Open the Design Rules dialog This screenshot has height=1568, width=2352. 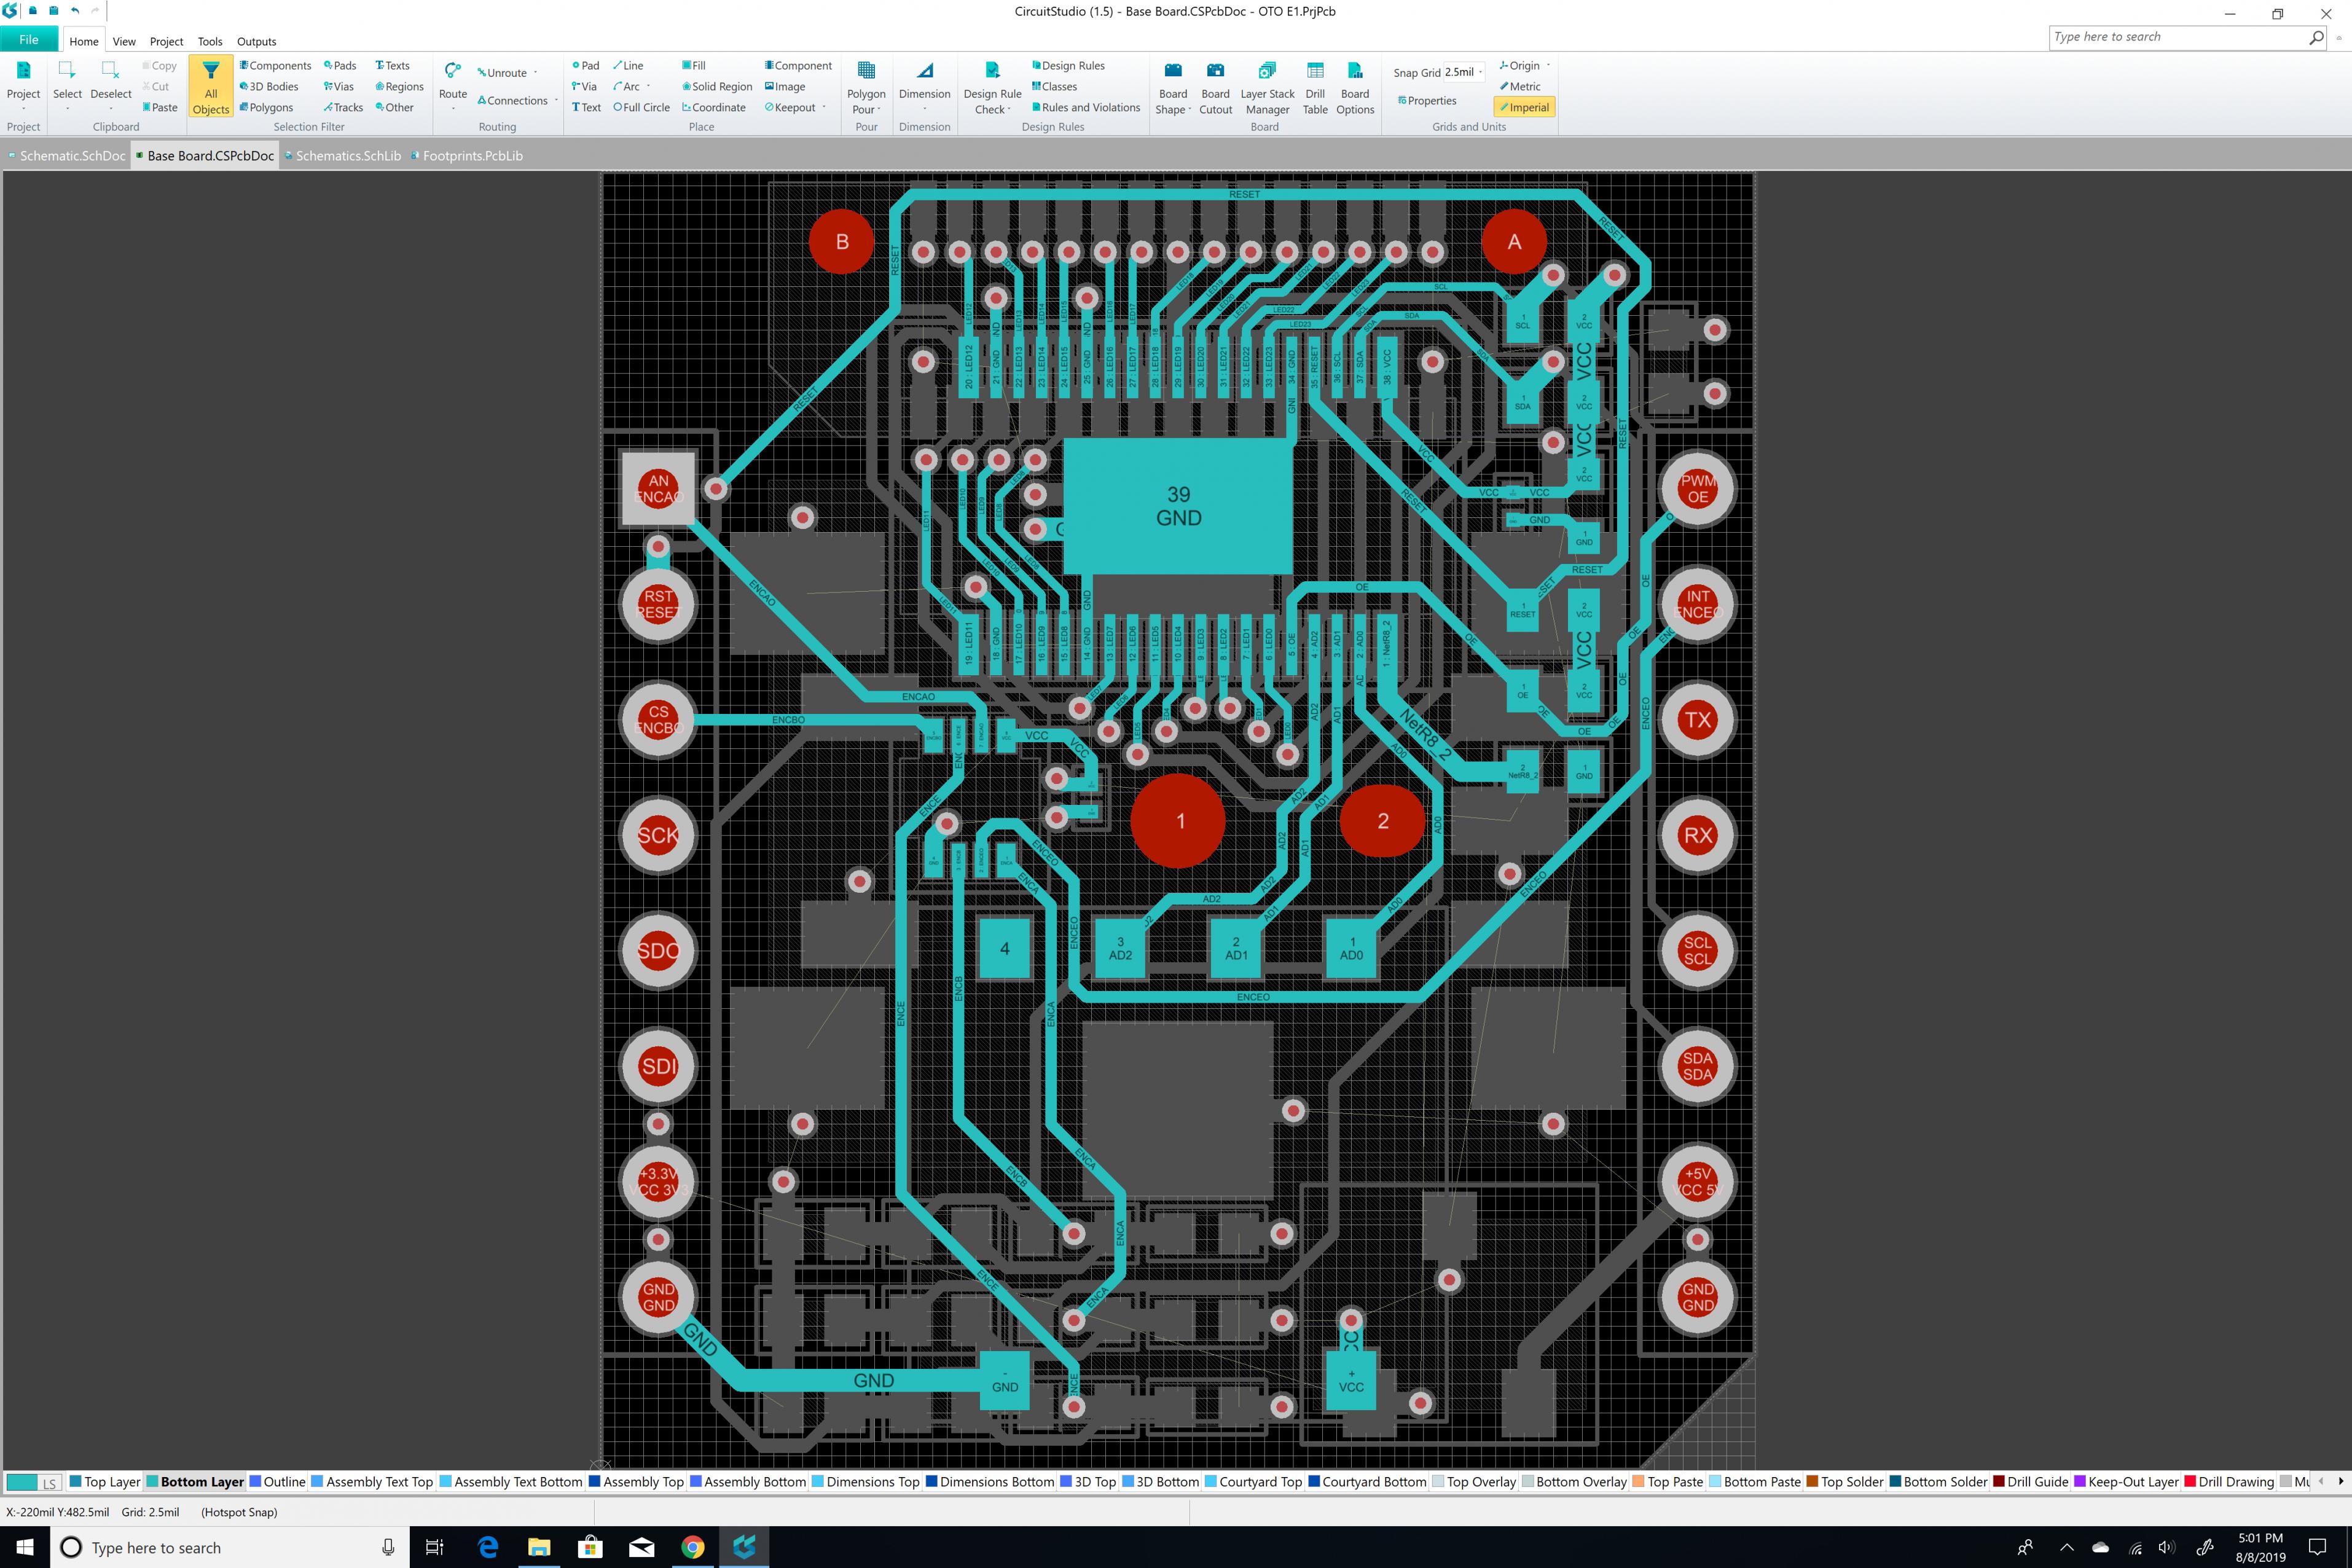pyautogui.click(x=1068, y=65)
